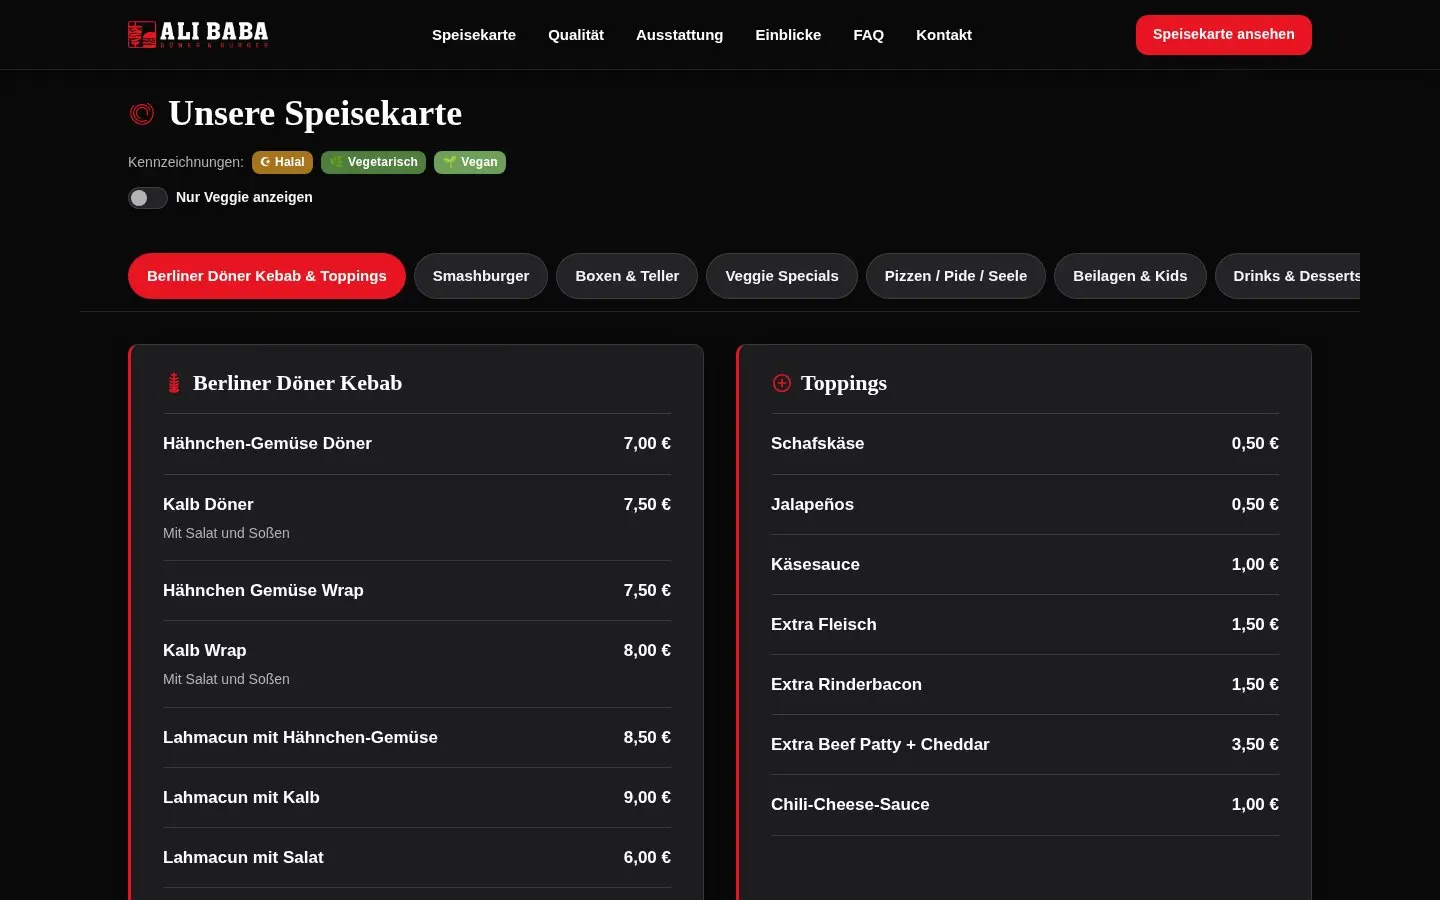Viewport: 1440px width, 900px height.
Task: Switch to Pizzen / Pide / Seele tab
Action: (956, 276)
